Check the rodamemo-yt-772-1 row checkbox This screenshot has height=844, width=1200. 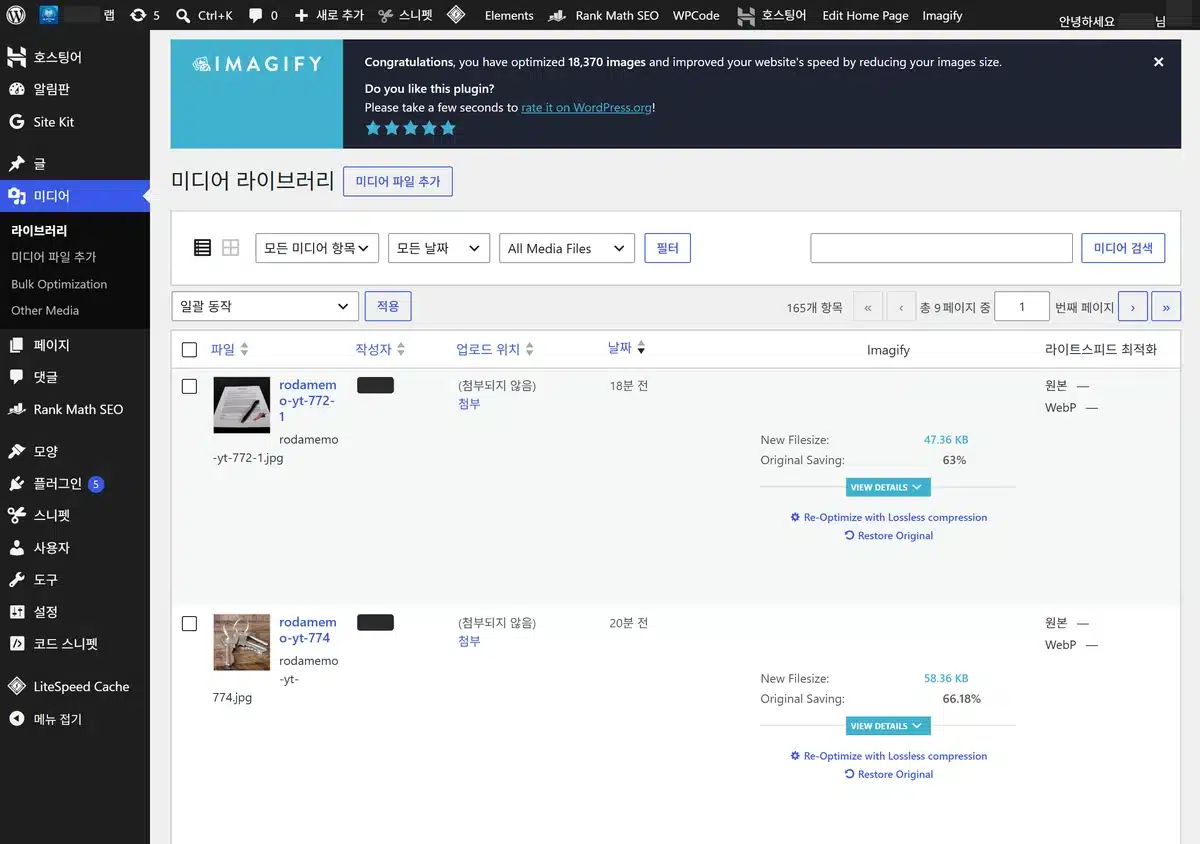click(190, 386)
